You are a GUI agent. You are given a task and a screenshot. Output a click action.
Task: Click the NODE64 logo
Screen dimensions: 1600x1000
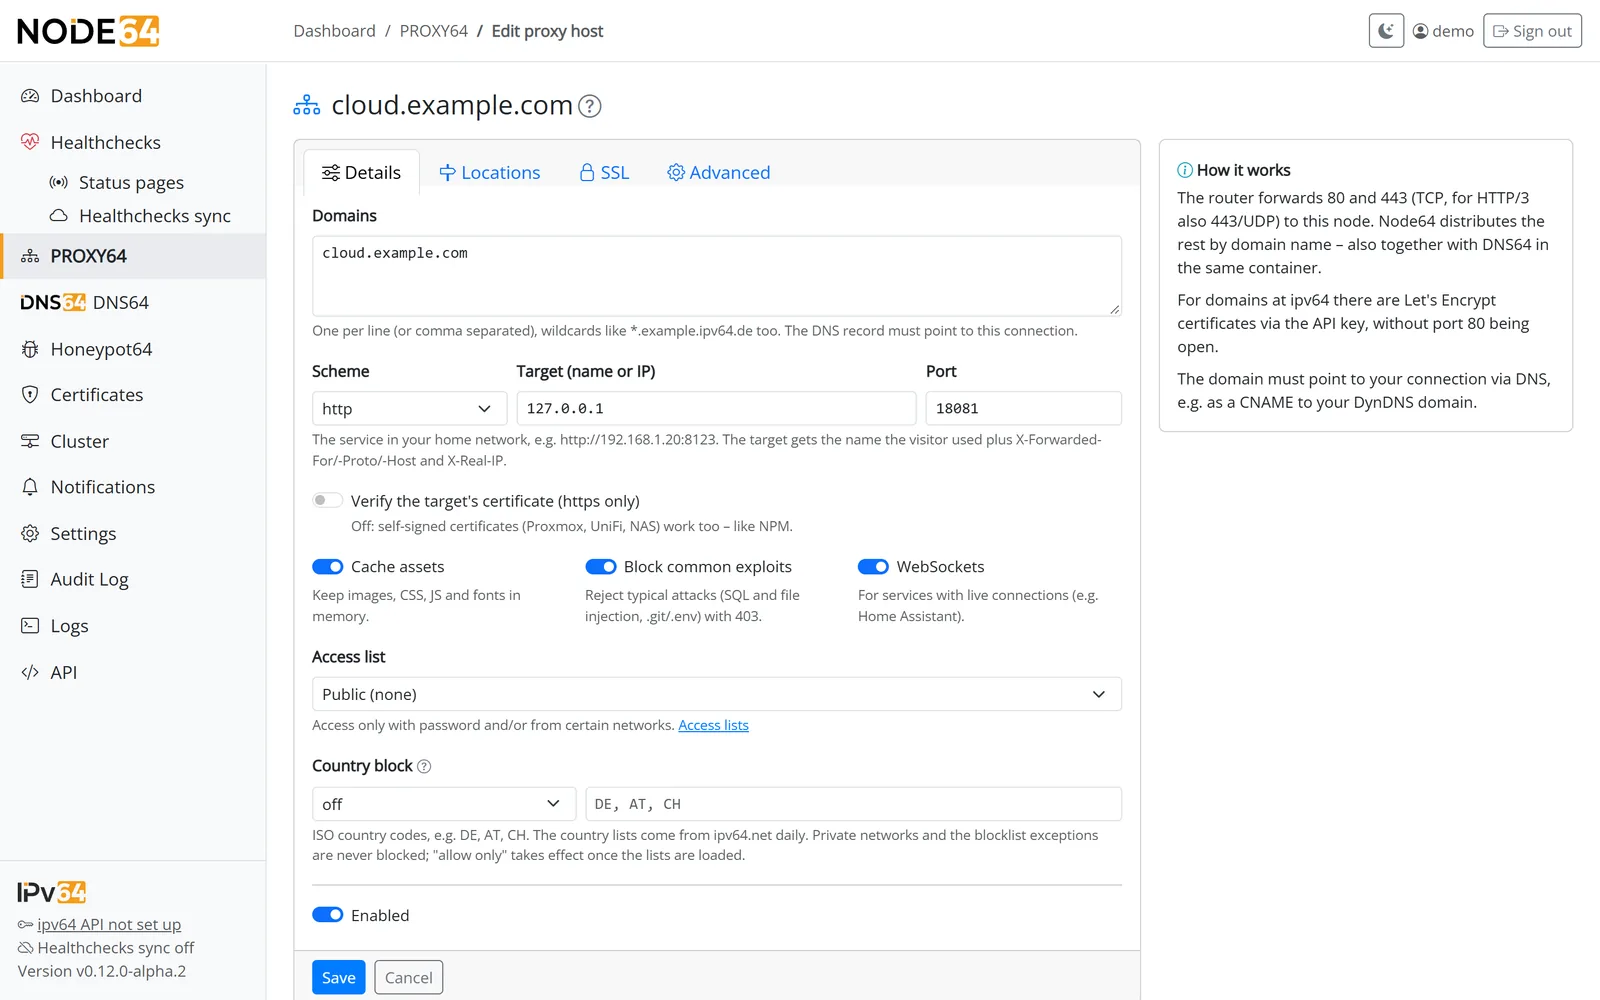(x=88, y=31)
